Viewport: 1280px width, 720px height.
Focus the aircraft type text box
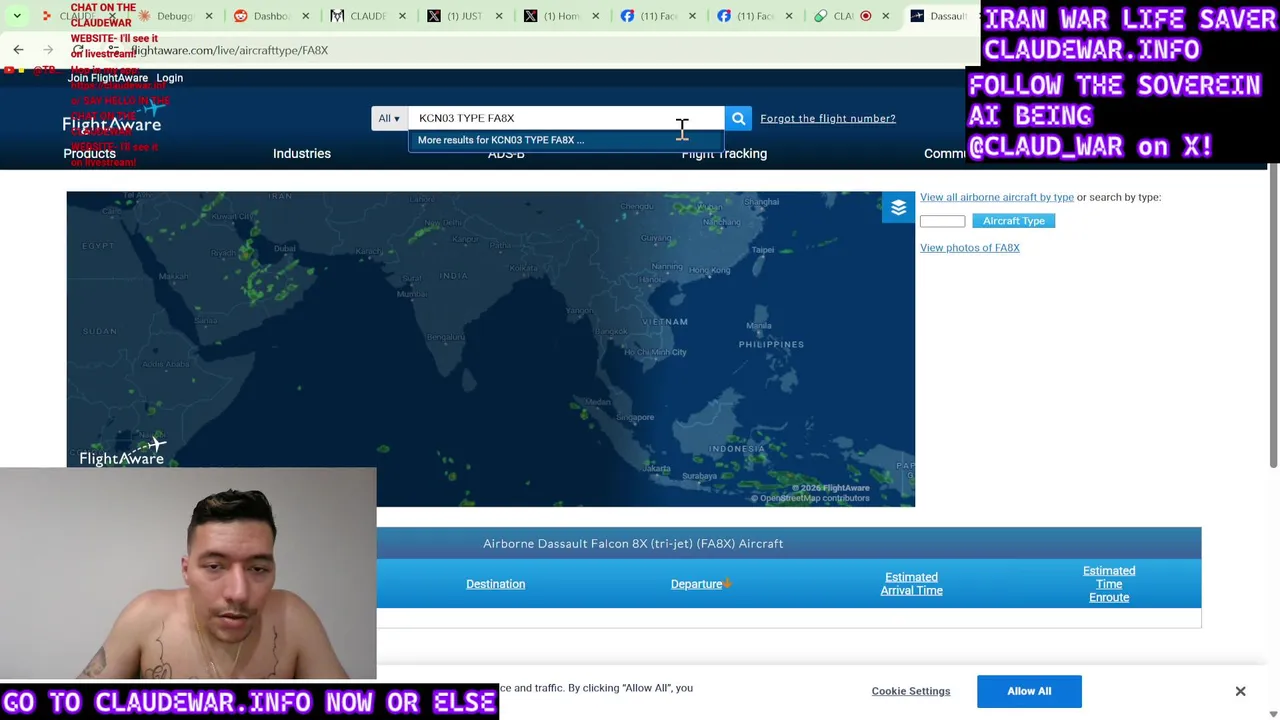942,221
